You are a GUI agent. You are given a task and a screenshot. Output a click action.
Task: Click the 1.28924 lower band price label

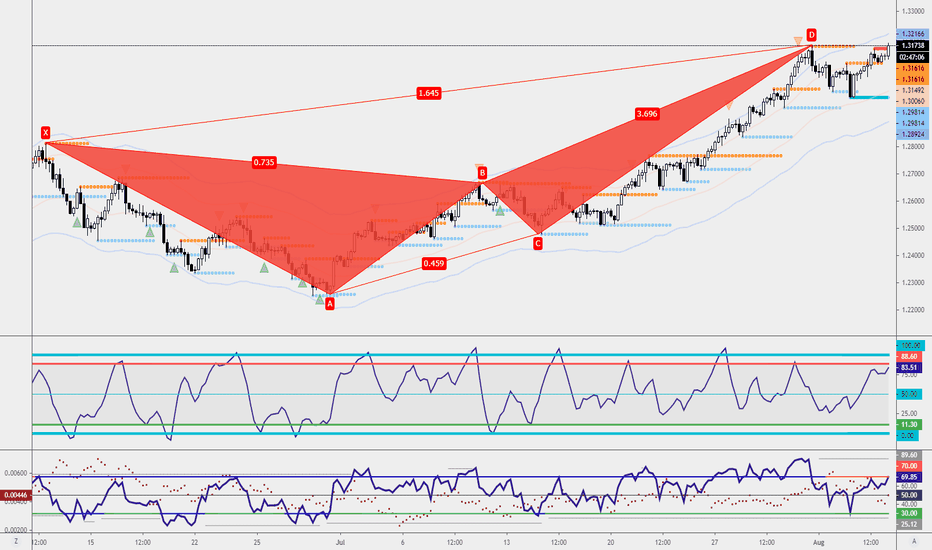913,135
